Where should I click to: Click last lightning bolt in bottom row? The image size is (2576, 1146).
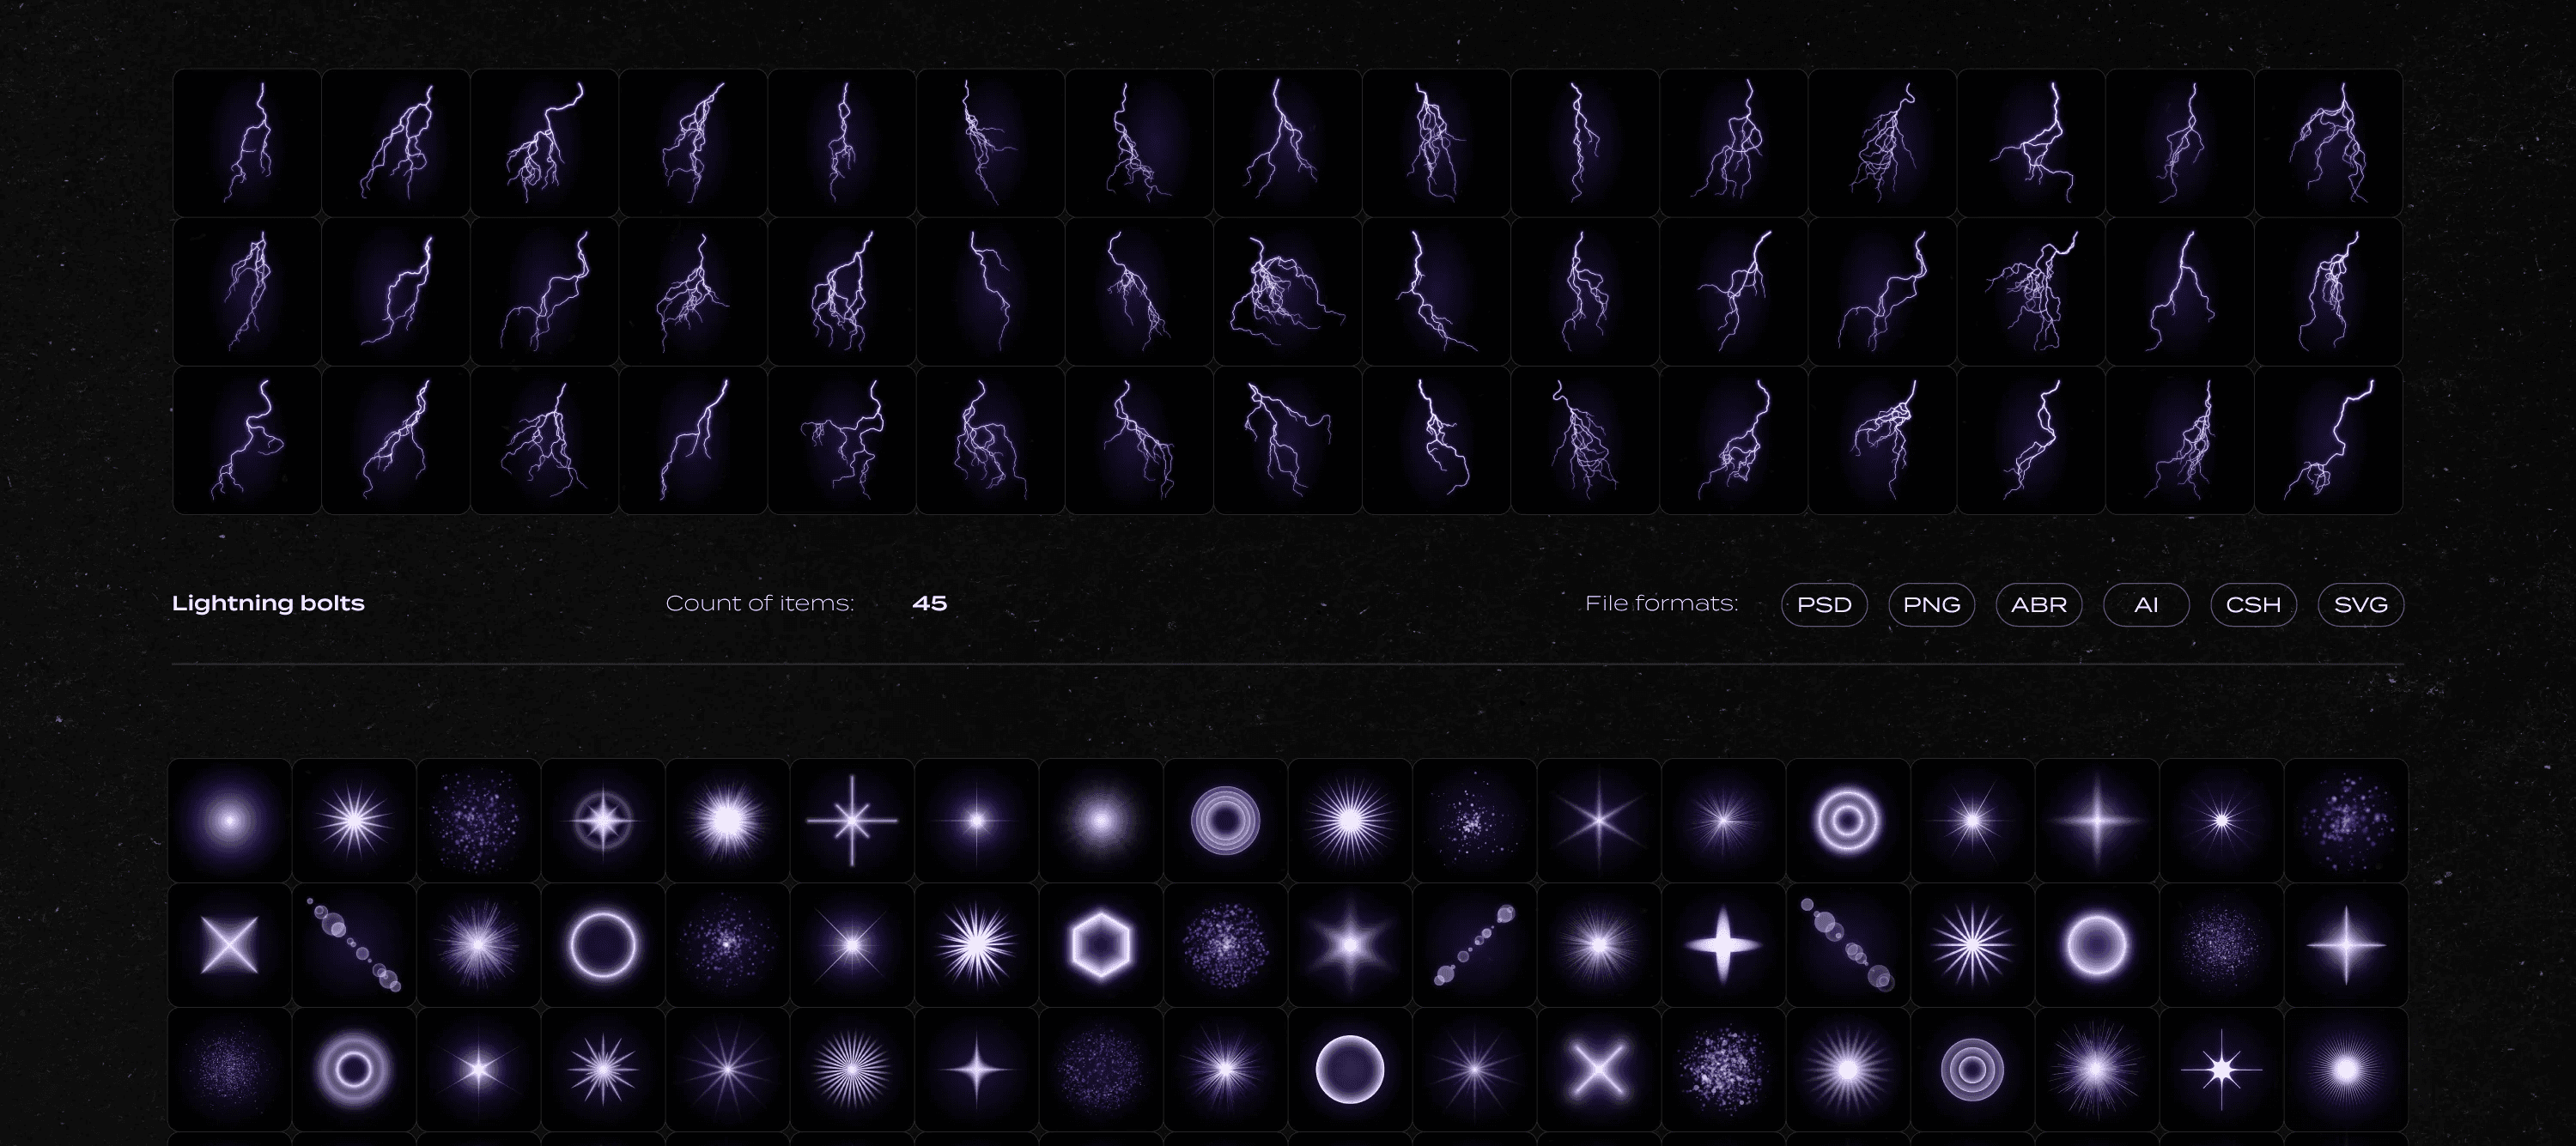(x=2328, y=440)
